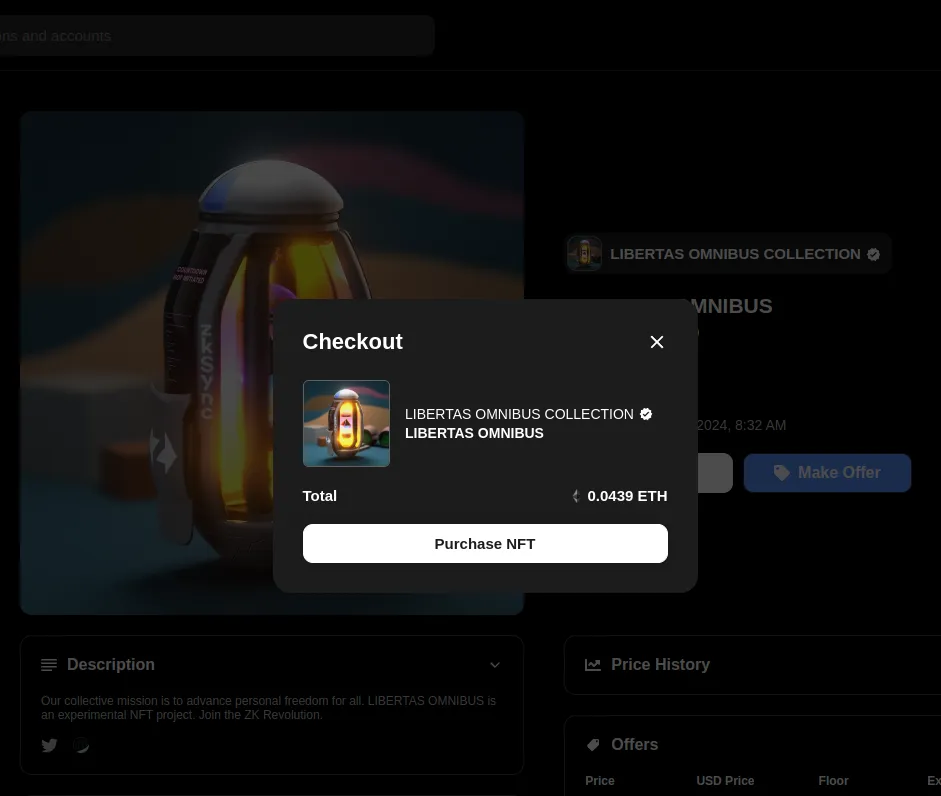The image size is (941, 796).
Task: Click the verified badge beside page collection name
Action: pos(873,255)
